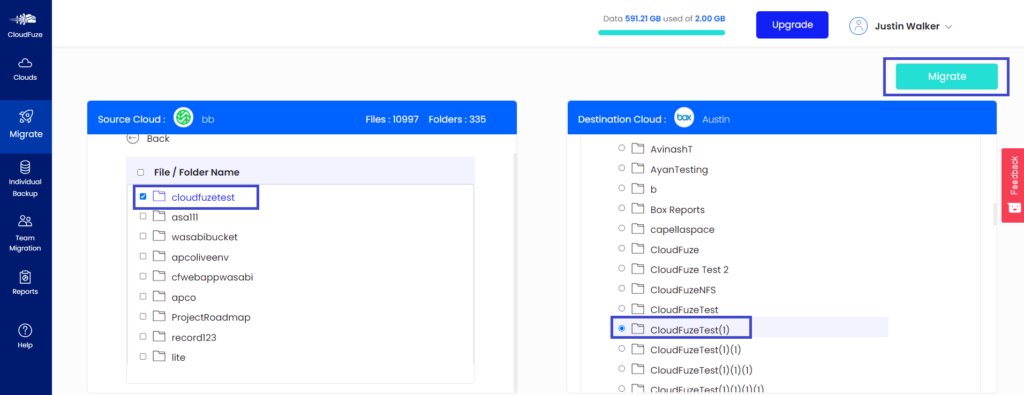Toggle the select-all File / Folder Name checkbox
The height and width of the screenshot is (395, 1024).
pyautogui.click(x=140, y=172)
